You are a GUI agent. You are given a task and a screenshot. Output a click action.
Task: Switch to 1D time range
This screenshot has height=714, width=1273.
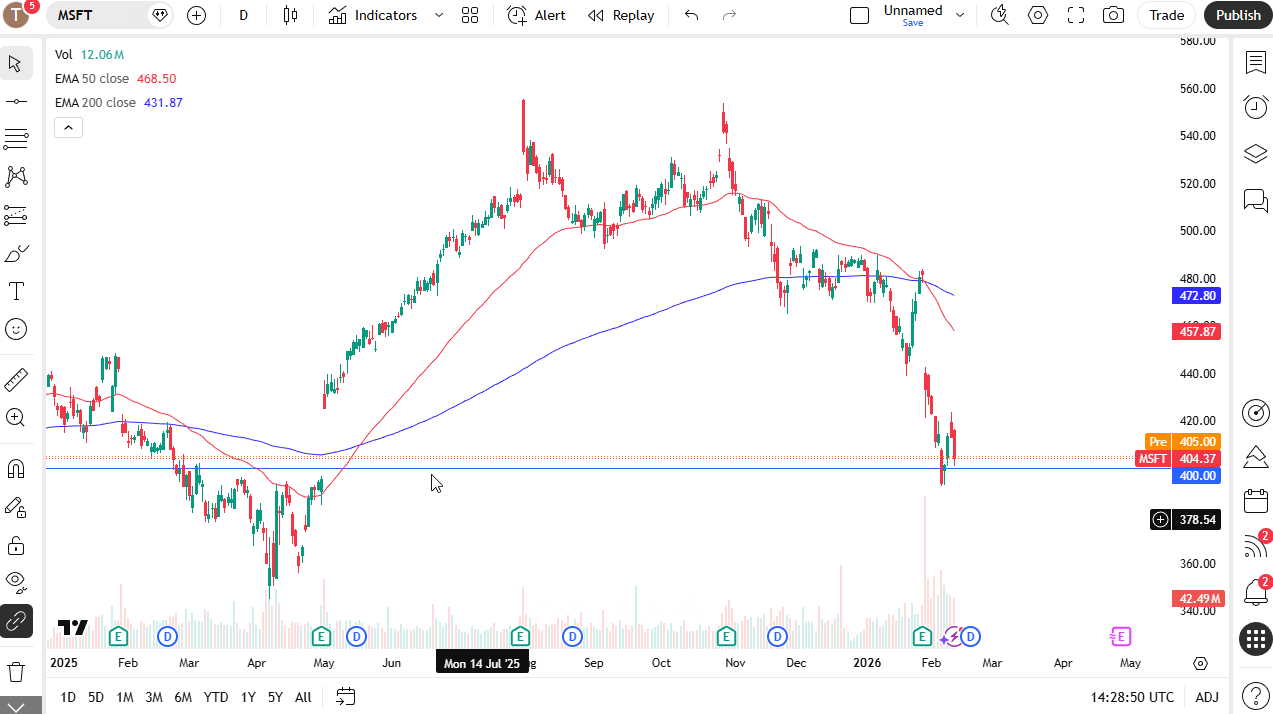coord(68,697)
